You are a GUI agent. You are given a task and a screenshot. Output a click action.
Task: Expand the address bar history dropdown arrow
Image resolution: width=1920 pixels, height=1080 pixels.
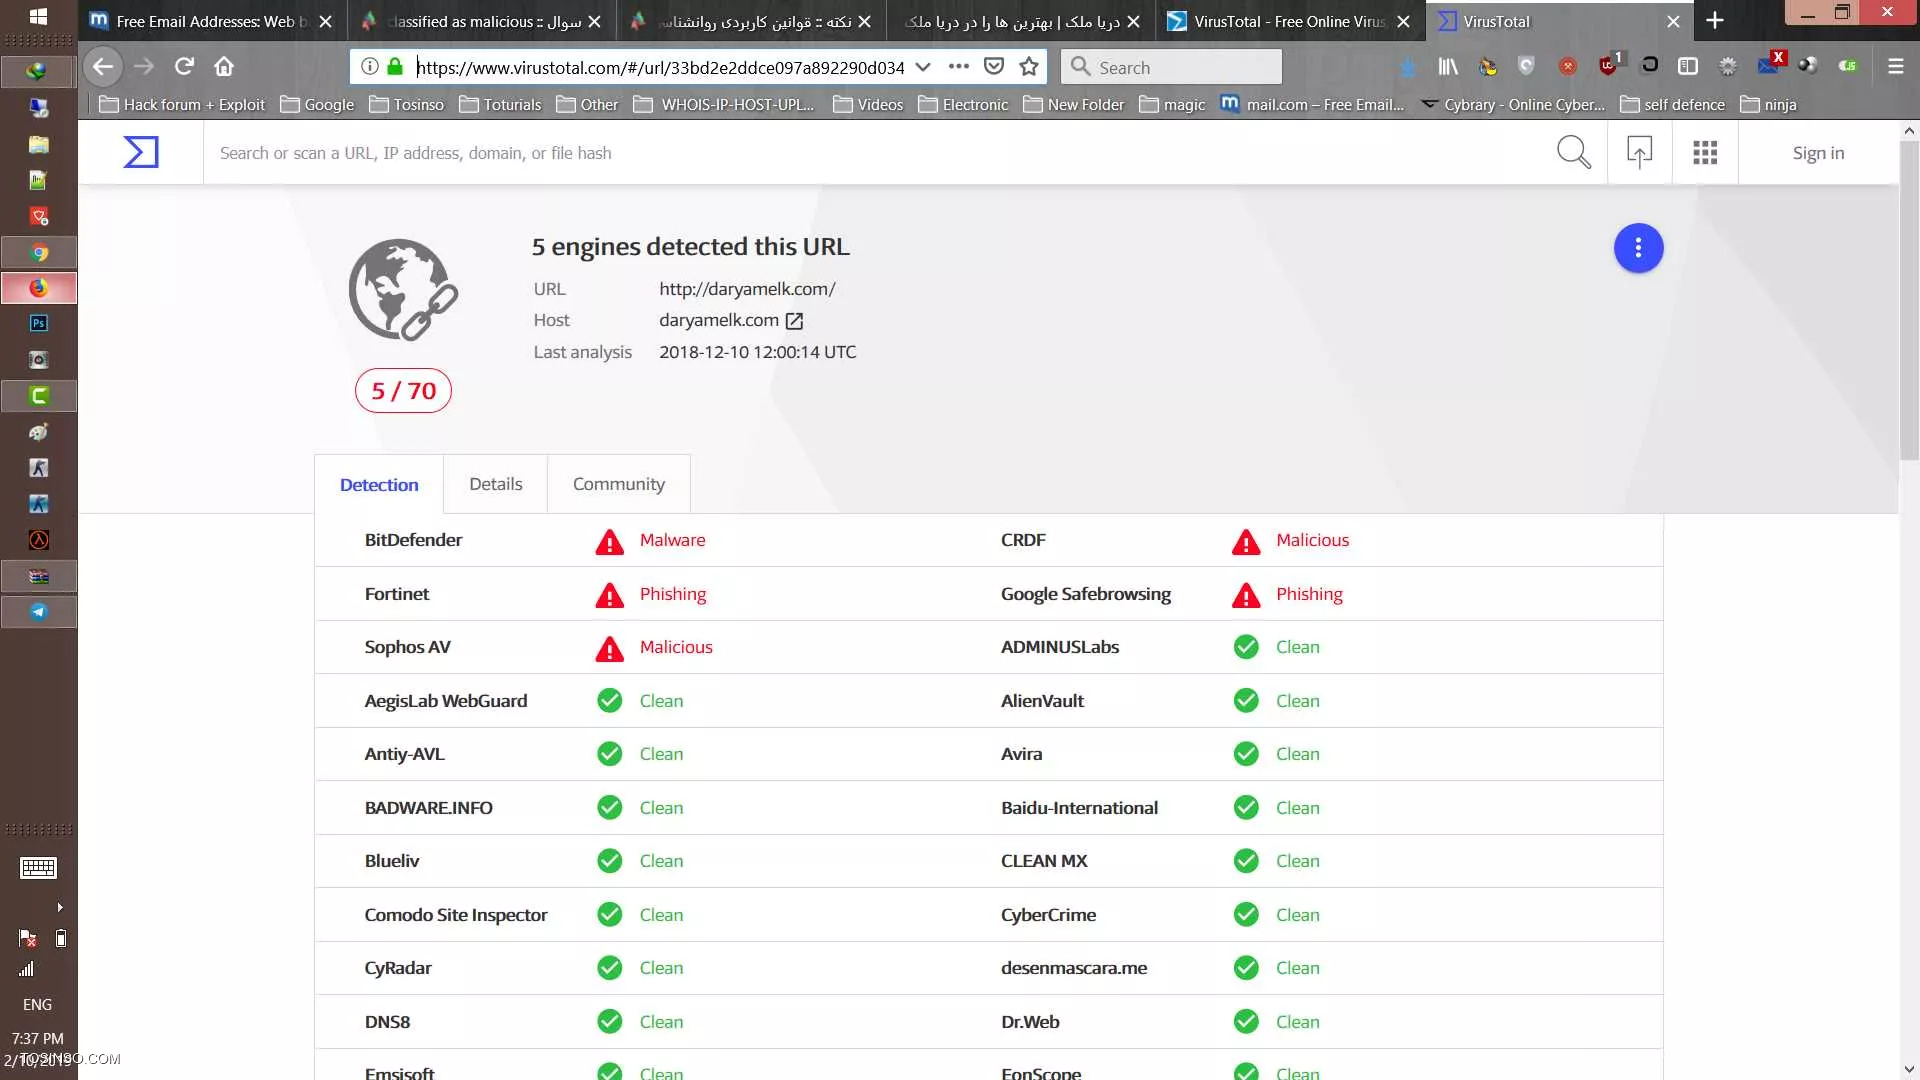click(x=923, y=67)
